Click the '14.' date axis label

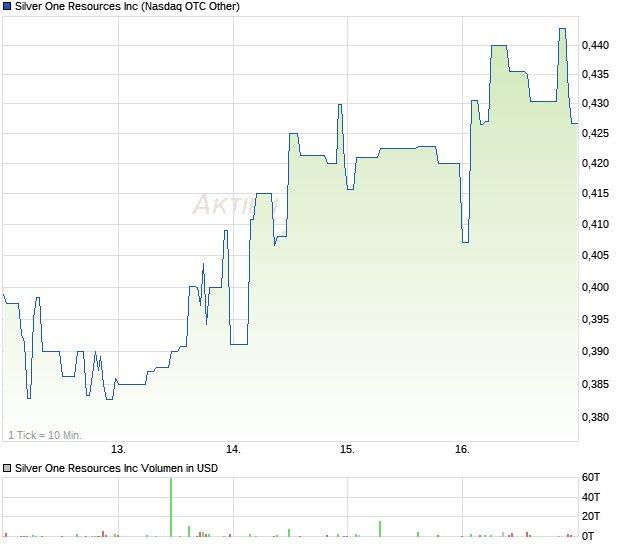[233, 450]
